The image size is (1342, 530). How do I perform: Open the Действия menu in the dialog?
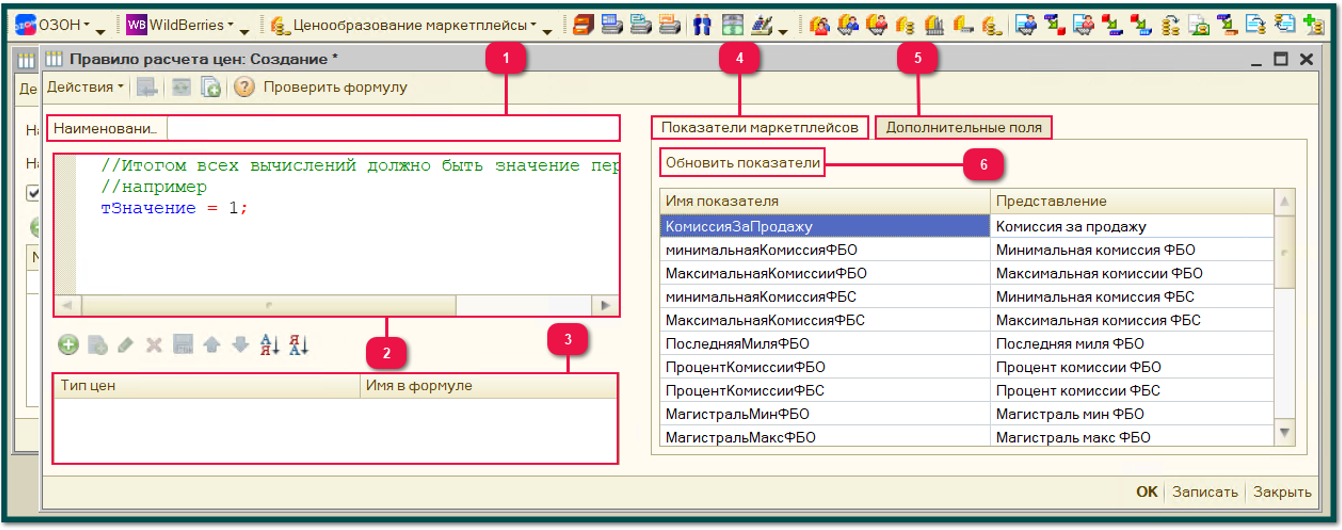point(86,87)
